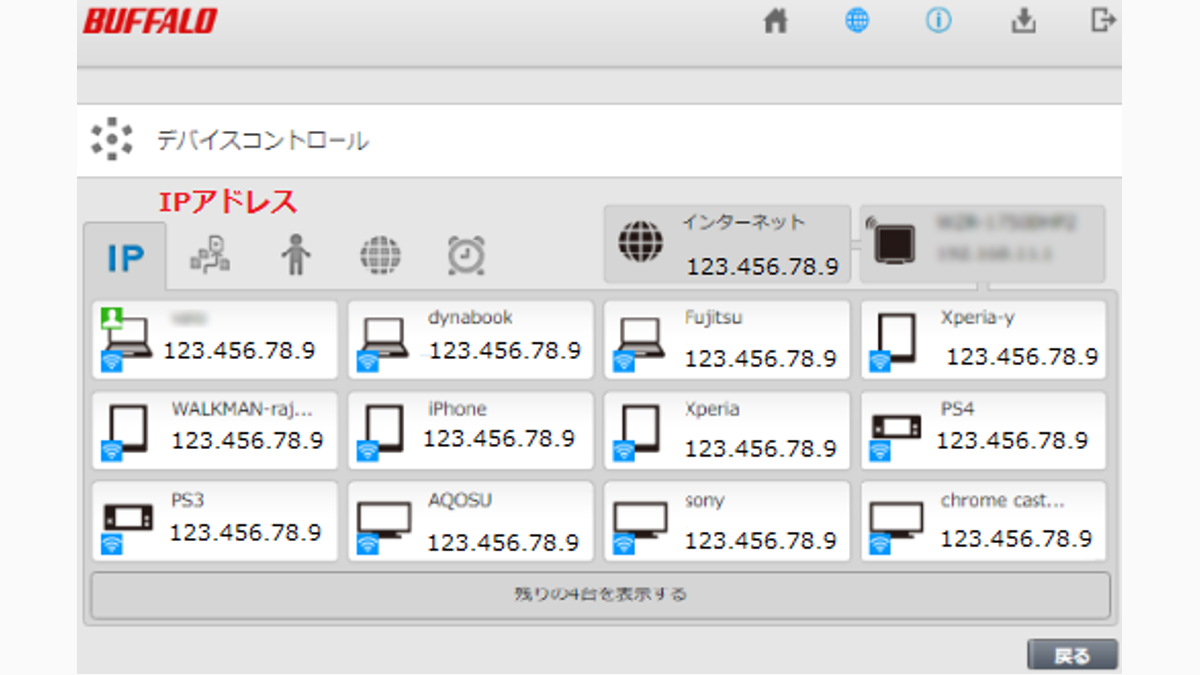Click the PS3 device name

(188, 500)
